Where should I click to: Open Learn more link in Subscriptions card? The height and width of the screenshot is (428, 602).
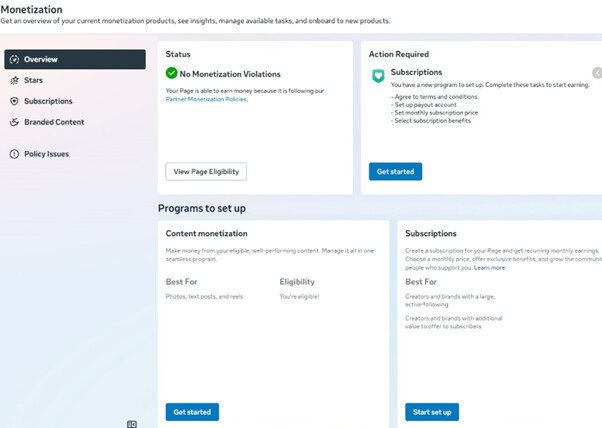click(x=490, y=268)
